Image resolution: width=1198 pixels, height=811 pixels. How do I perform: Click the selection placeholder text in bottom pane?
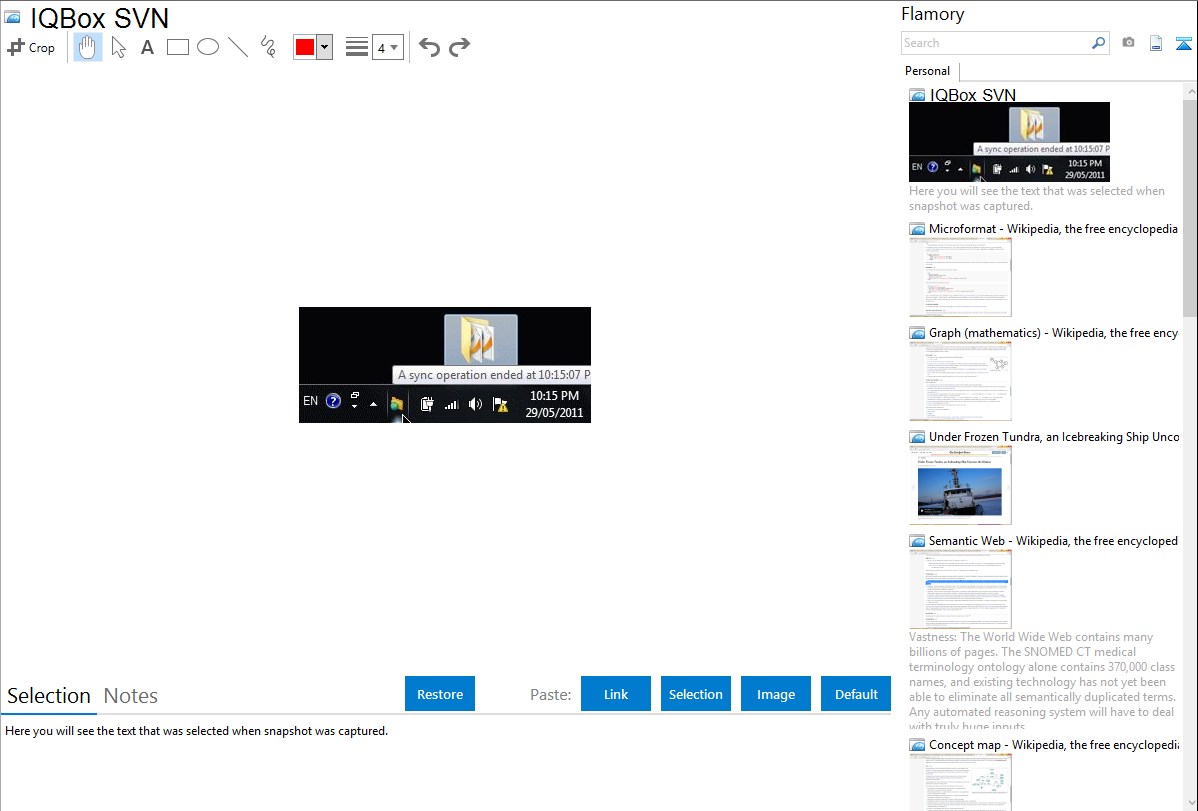(196, 731)
